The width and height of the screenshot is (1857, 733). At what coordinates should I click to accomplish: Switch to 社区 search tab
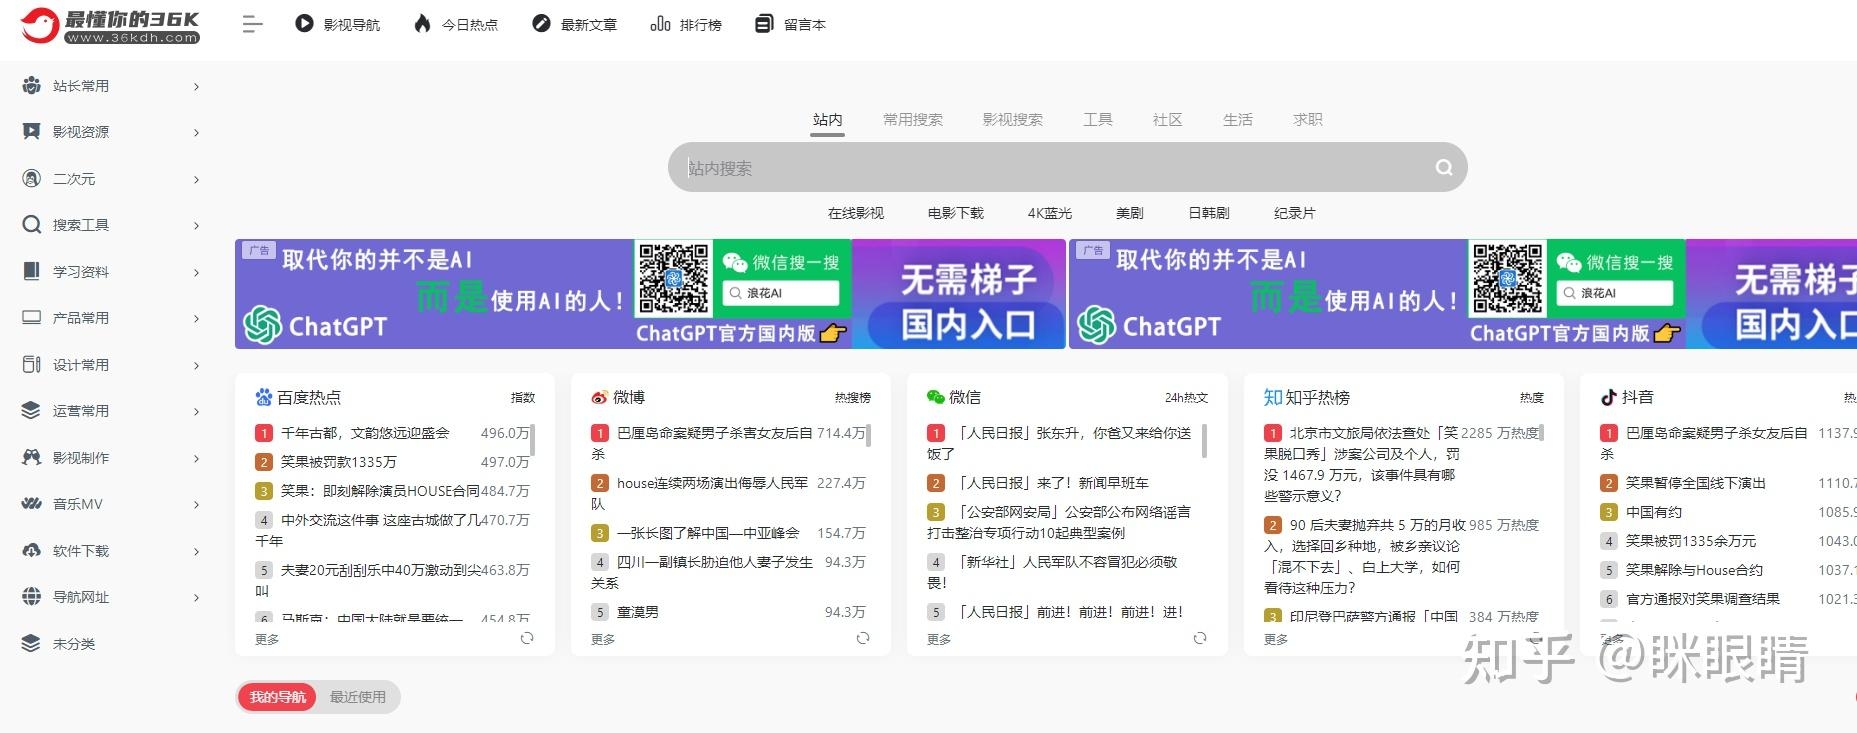point(1168,120)
